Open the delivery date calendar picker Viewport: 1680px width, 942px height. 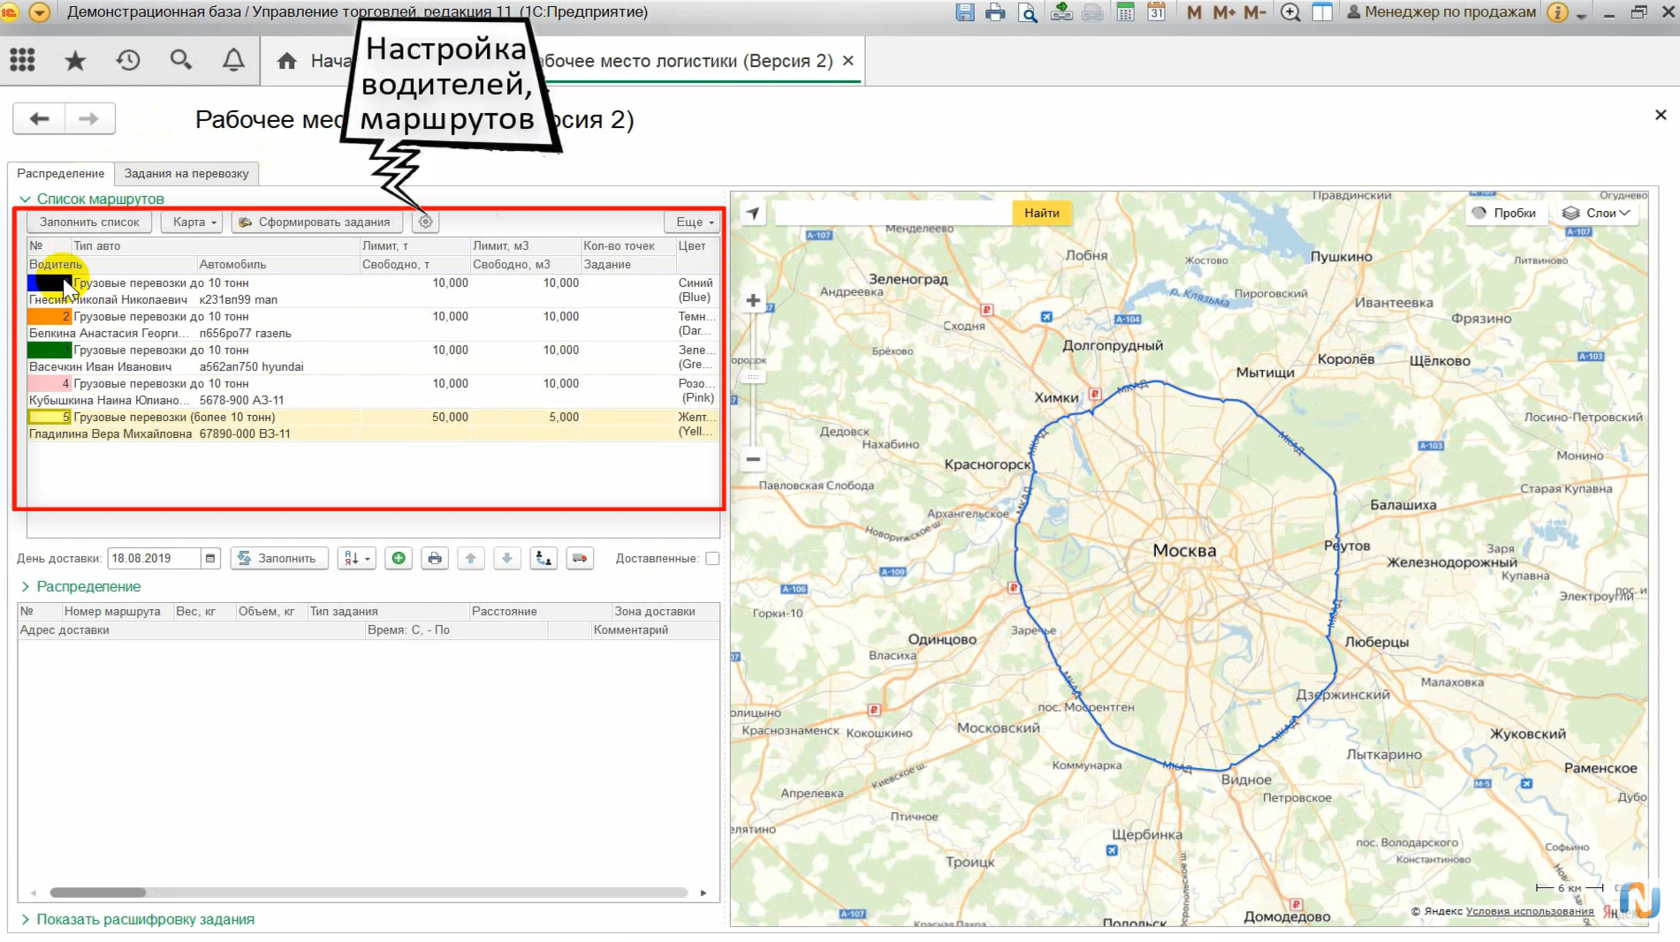(210, 558)
